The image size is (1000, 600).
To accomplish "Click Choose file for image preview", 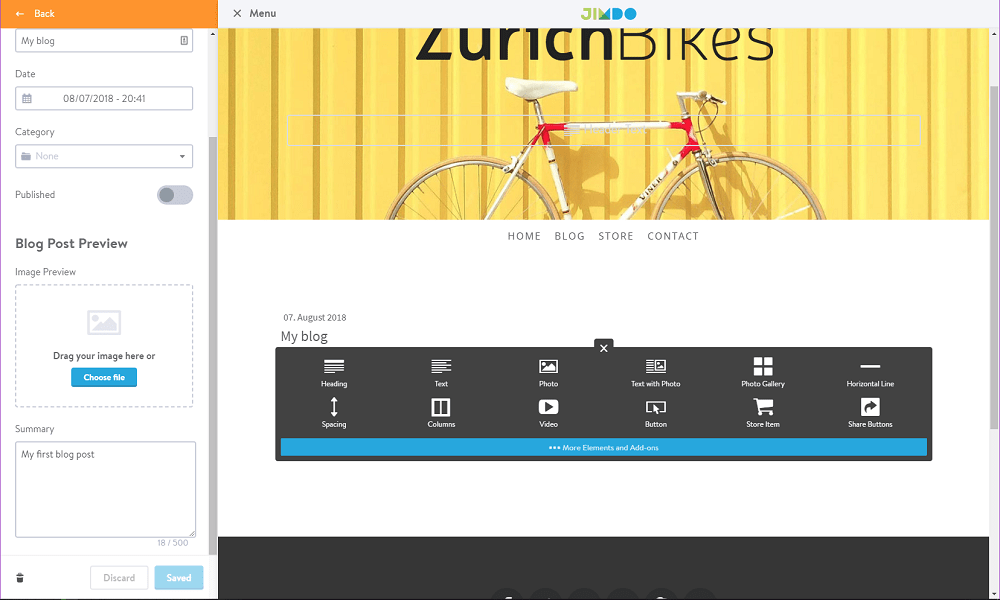I will coord(104,377).
